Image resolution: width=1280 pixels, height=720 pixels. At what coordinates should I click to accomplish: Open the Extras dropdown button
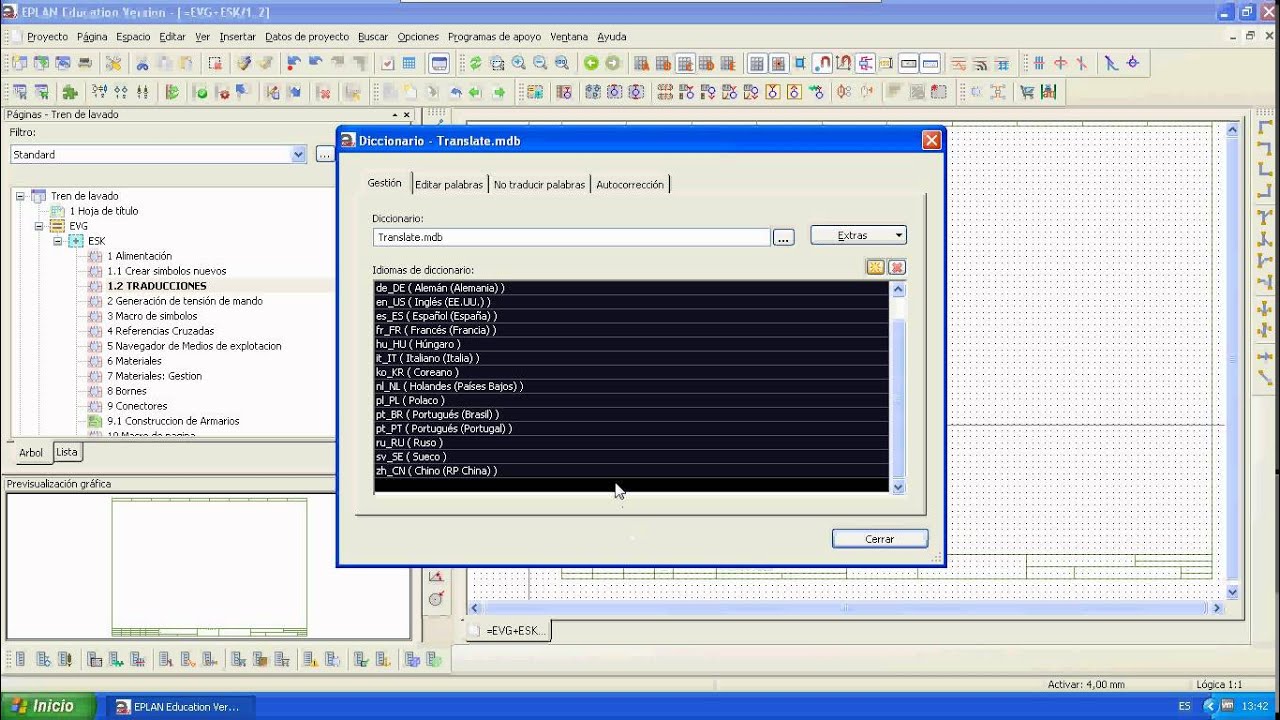pyautogui.click(x=858, y=236)
